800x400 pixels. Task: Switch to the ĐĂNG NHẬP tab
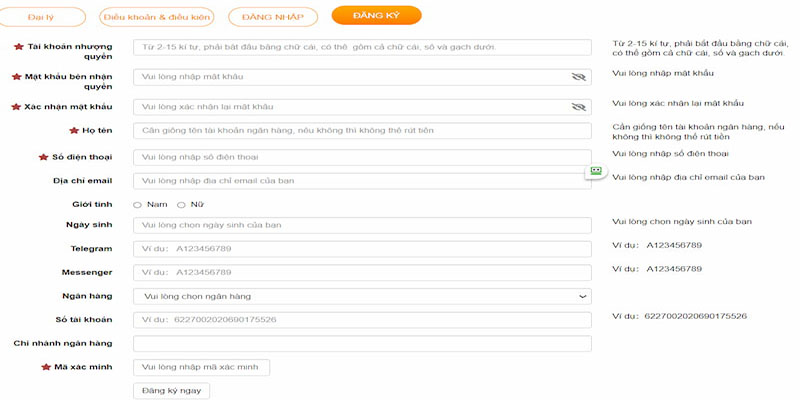click(273, 17)
